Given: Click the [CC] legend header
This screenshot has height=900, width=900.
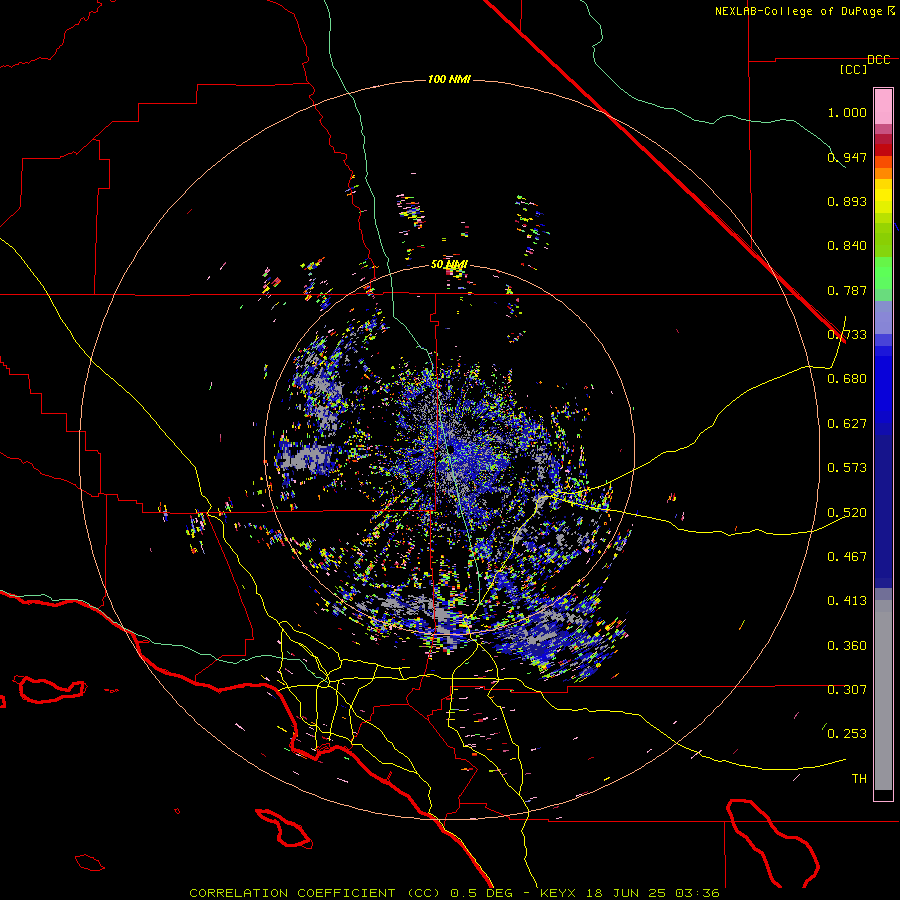Looking at the screenshot, I should [853, 69].
